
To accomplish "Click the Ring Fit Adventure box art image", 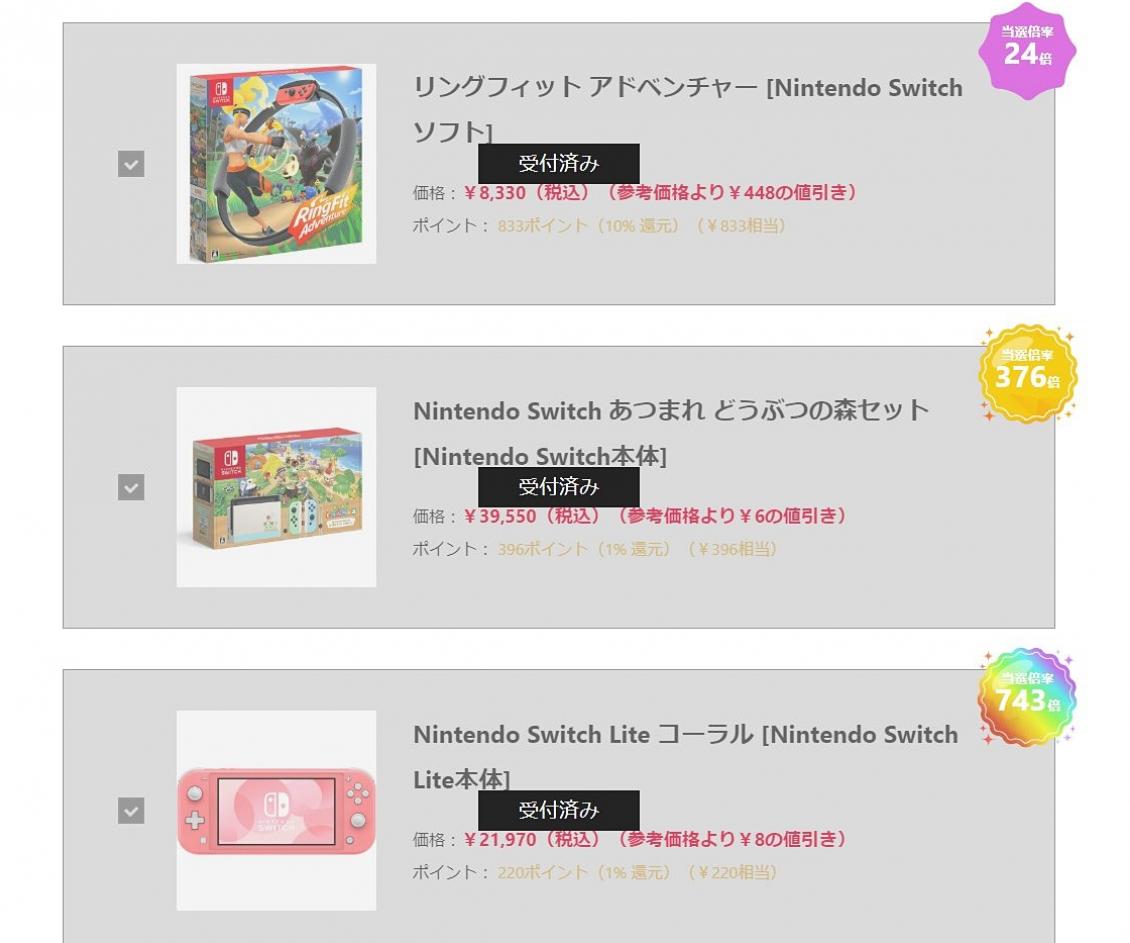I will (275, 163).
